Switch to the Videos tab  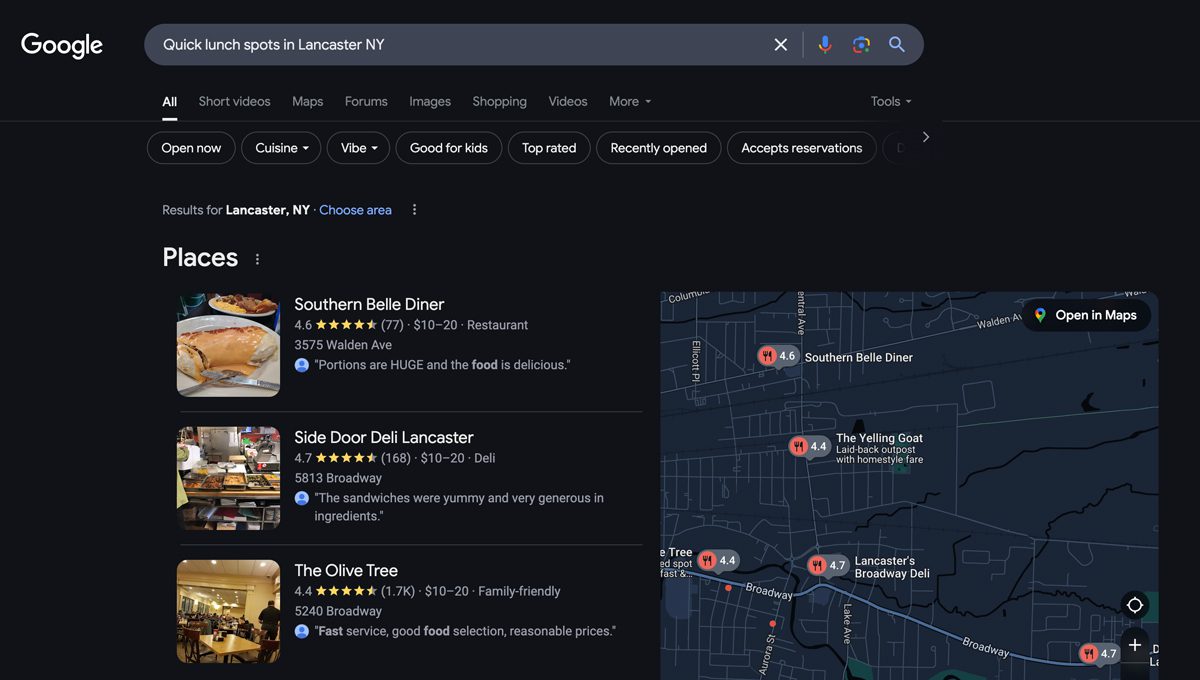tap(568, 101)
